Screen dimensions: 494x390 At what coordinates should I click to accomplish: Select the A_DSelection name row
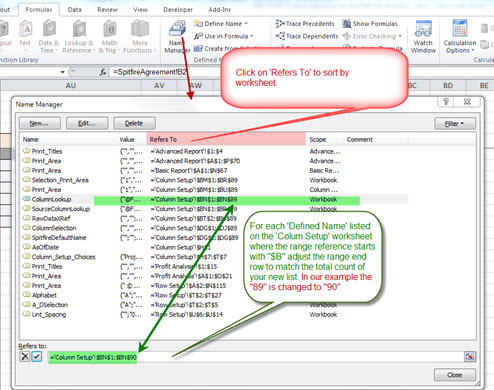[x=213, y=305]
